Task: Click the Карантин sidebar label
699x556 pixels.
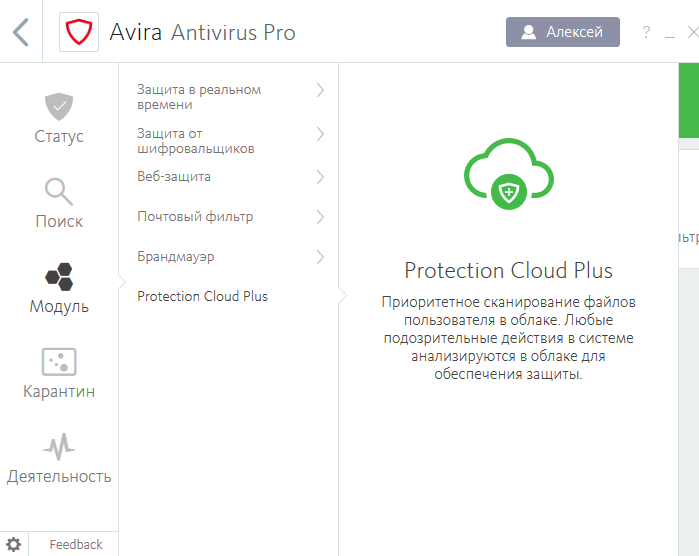Action: click(x=59, y=391)
